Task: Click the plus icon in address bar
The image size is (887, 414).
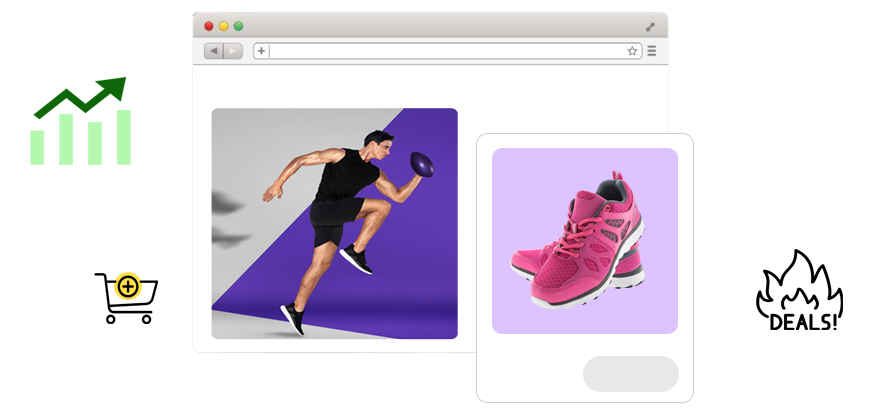Action: point(261,51)
